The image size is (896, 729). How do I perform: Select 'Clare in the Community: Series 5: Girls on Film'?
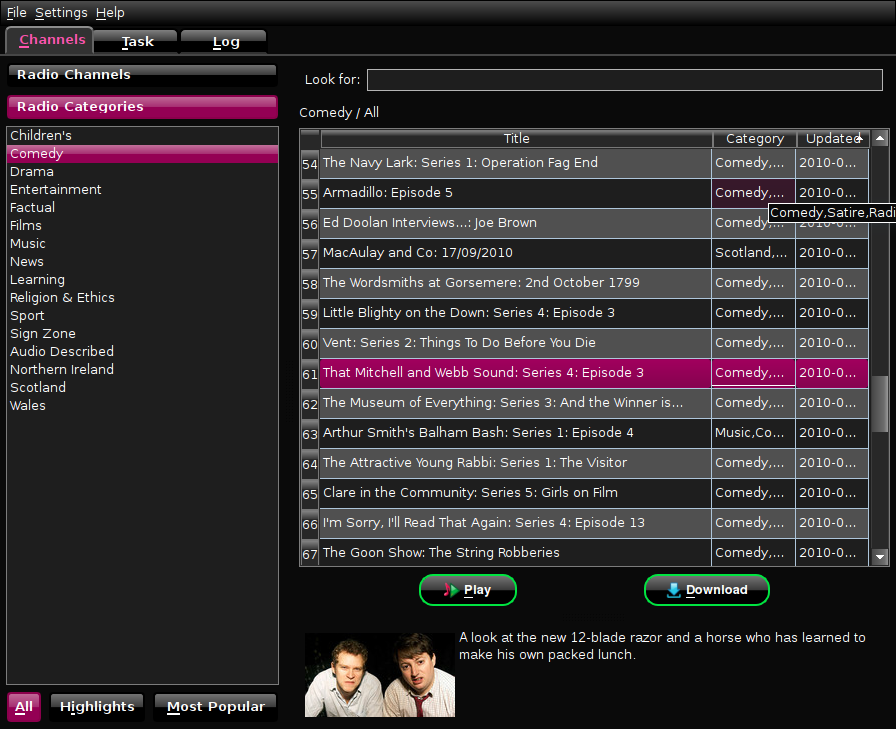tap(515, 493)
